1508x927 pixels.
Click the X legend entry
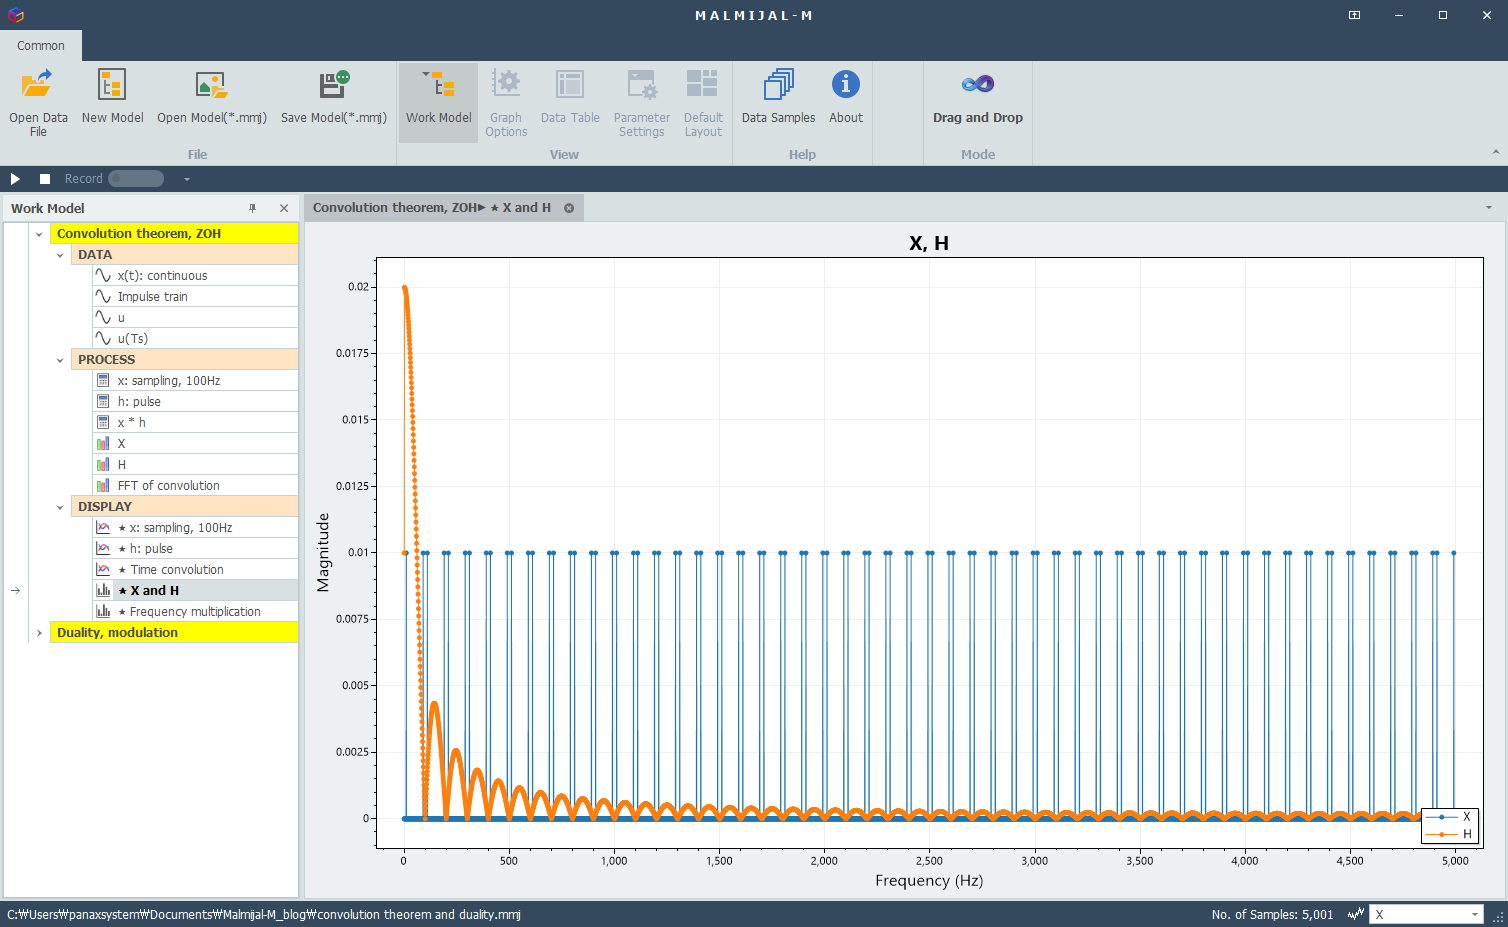pos(1448,817)
